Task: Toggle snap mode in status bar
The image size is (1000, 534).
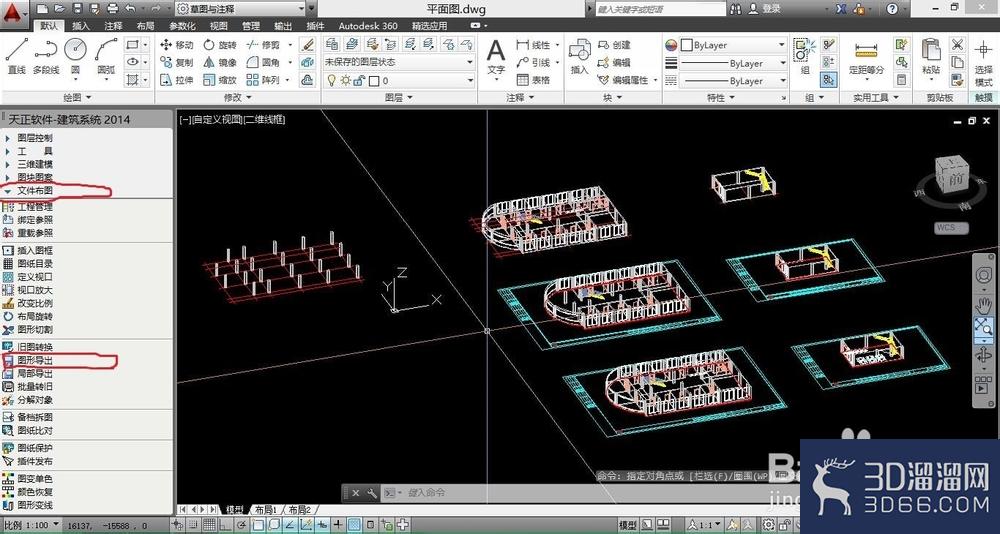Action: coord(193,525)
